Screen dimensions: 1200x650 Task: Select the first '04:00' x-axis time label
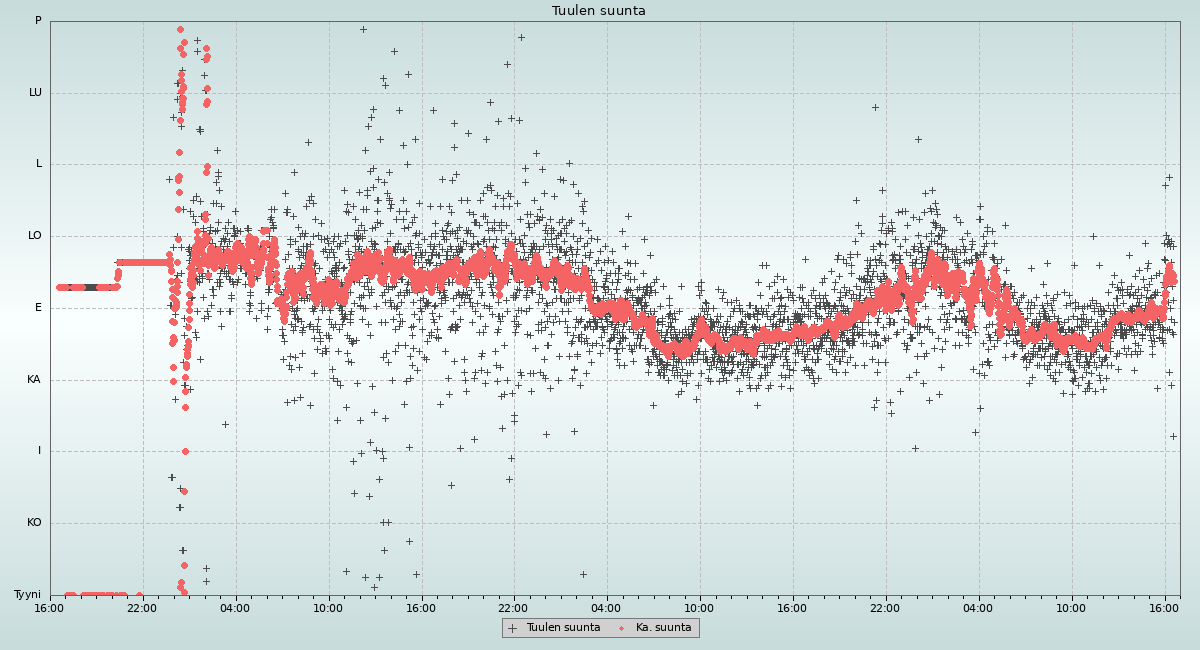[236, 607]
